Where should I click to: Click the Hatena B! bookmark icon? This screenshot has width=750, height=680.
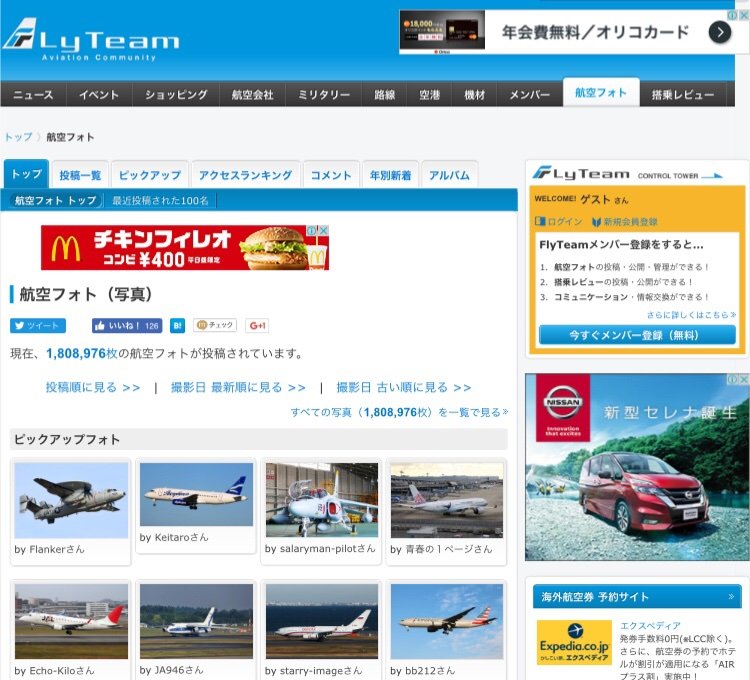click(x=177, y=326)
